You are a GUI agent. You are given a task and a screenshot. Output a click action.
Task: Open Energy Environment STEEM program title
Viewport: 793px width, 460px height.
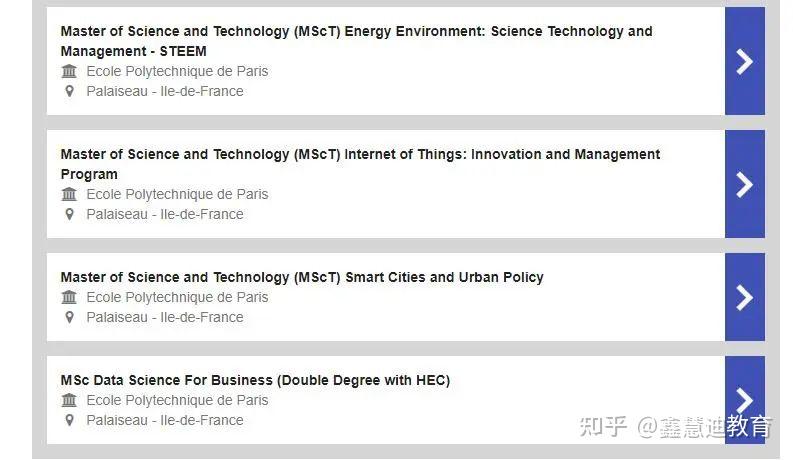(x=357, y=41)
